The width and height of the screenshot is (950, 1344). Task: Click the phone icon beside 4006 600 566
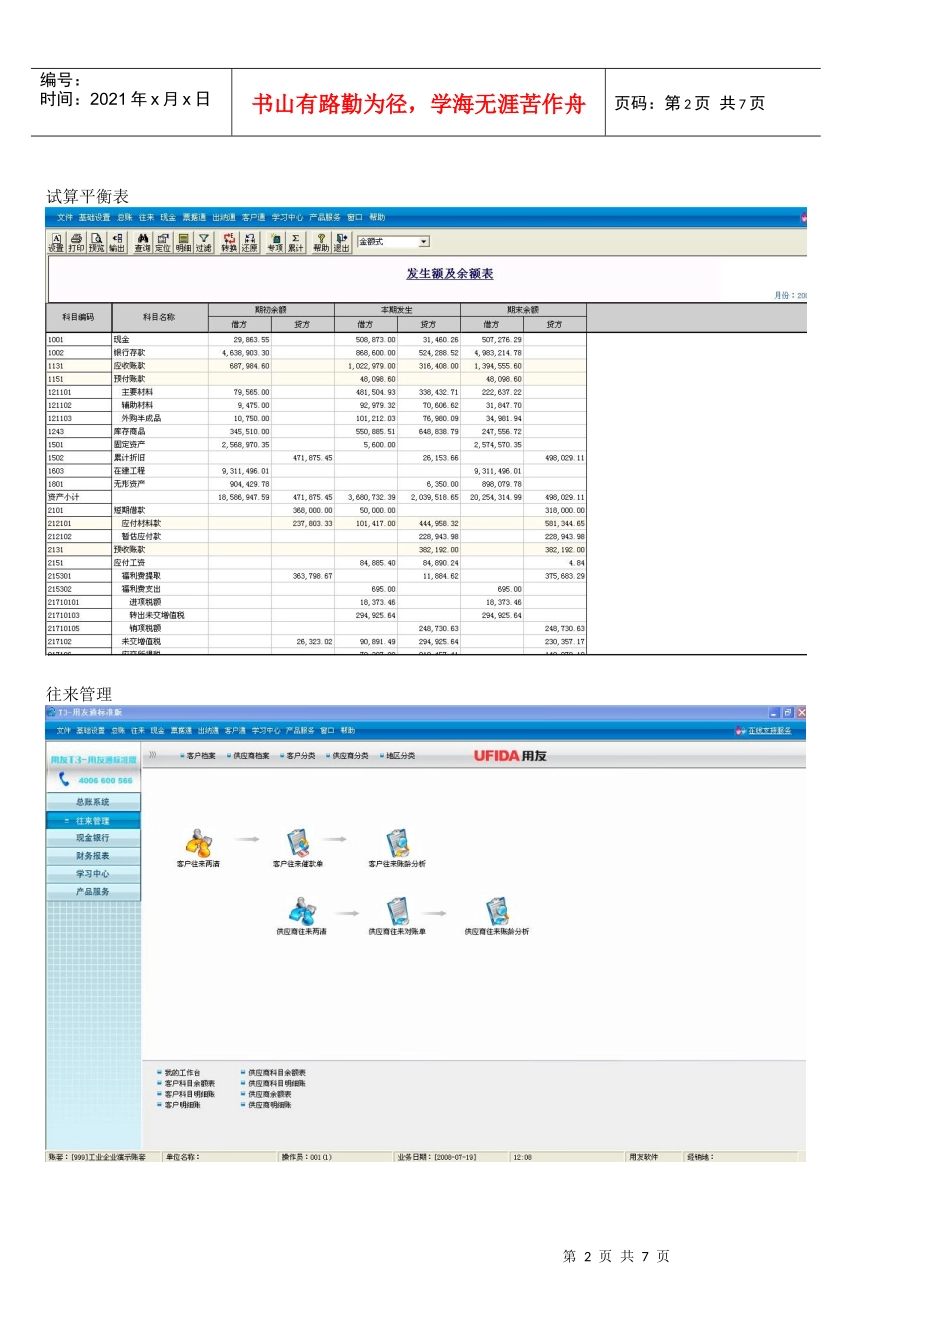pos(64,779)
